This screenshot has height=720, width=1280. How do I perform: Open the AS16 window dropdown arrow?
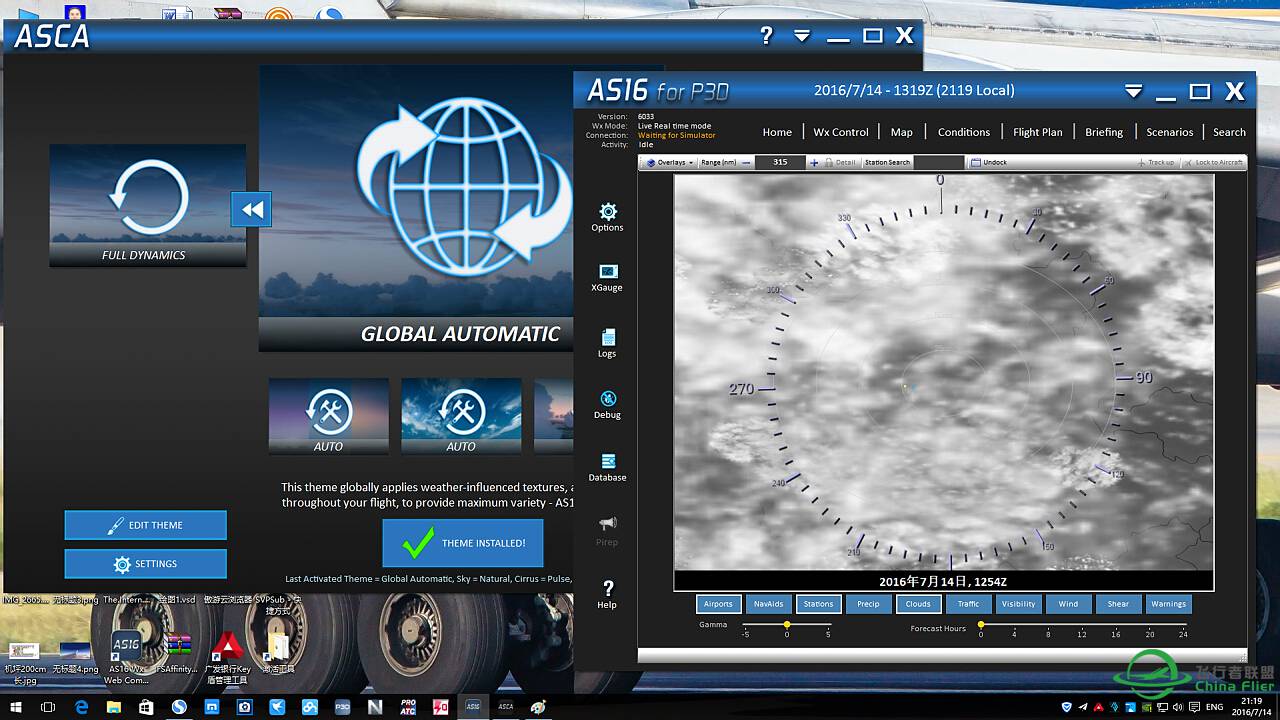[x=1133, y=90]
